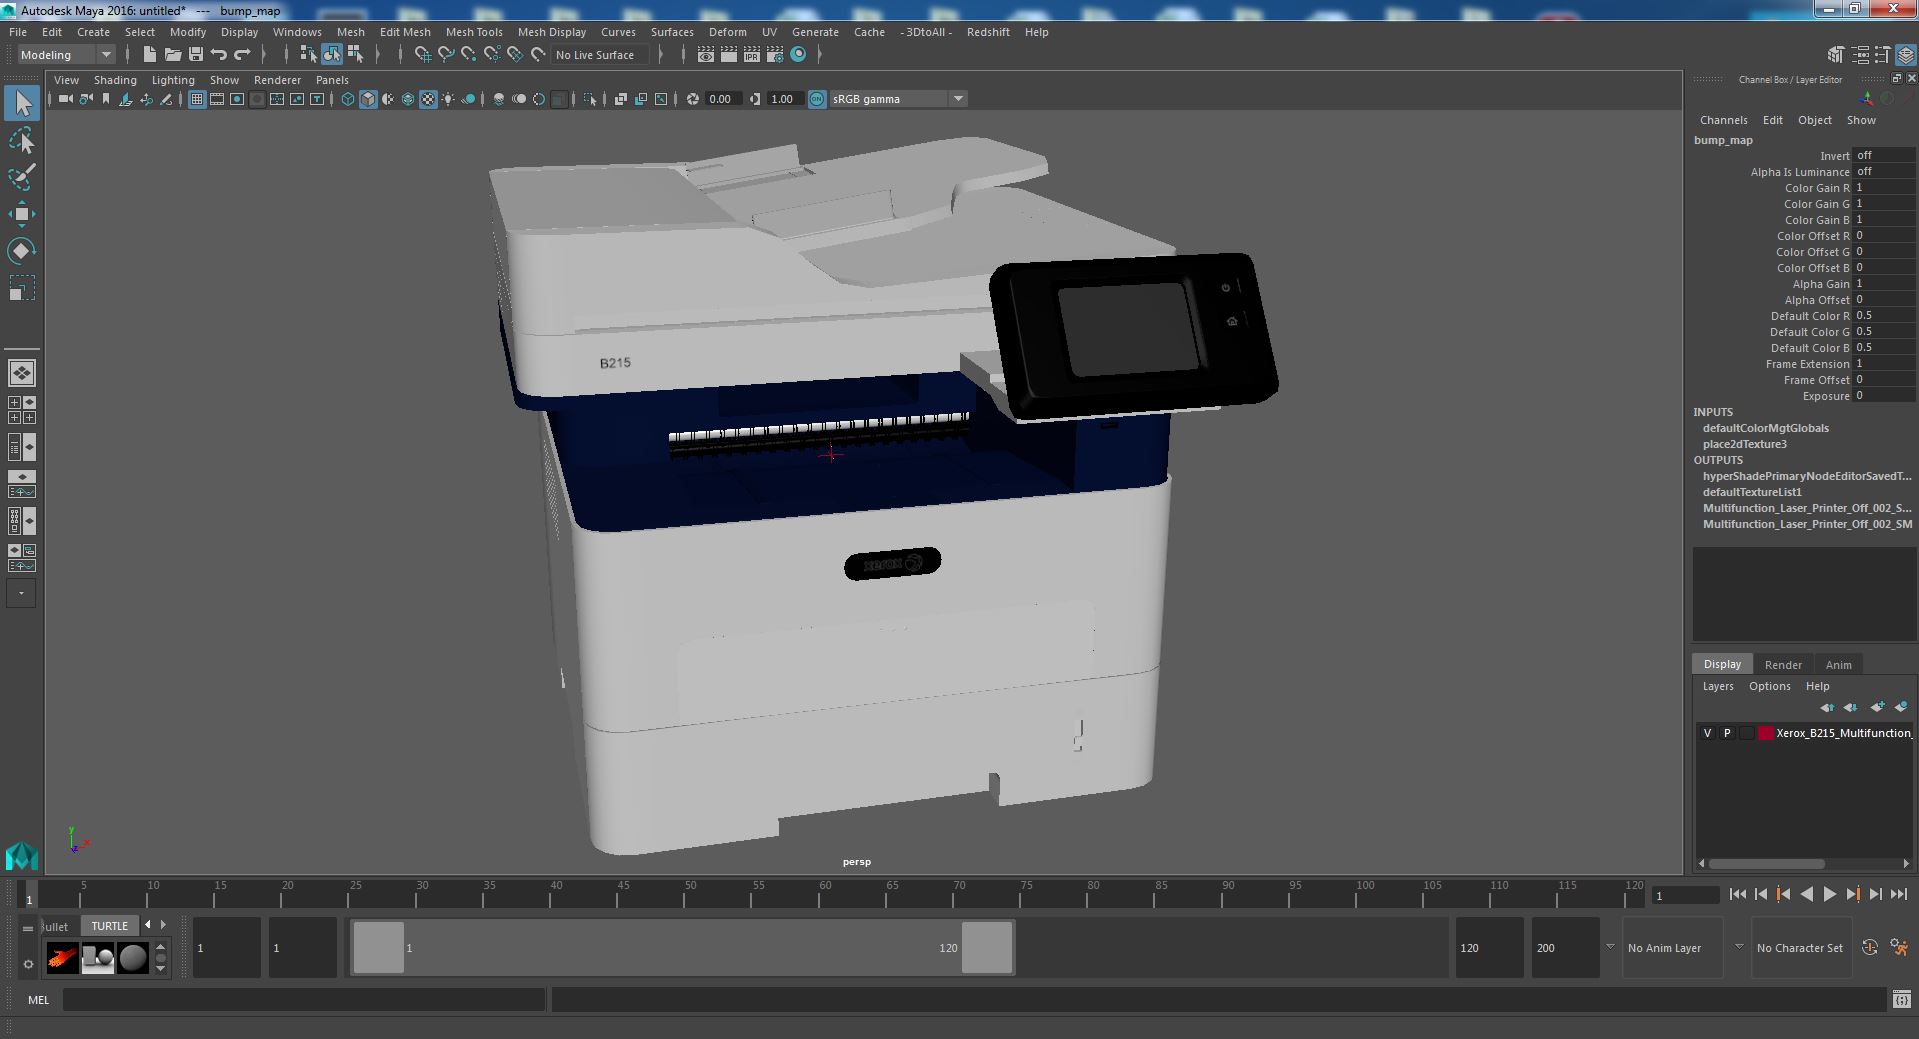The image size is (1919, 1039).
Task: Select the TURTLE shelf tab
Action: coord(110,926)
